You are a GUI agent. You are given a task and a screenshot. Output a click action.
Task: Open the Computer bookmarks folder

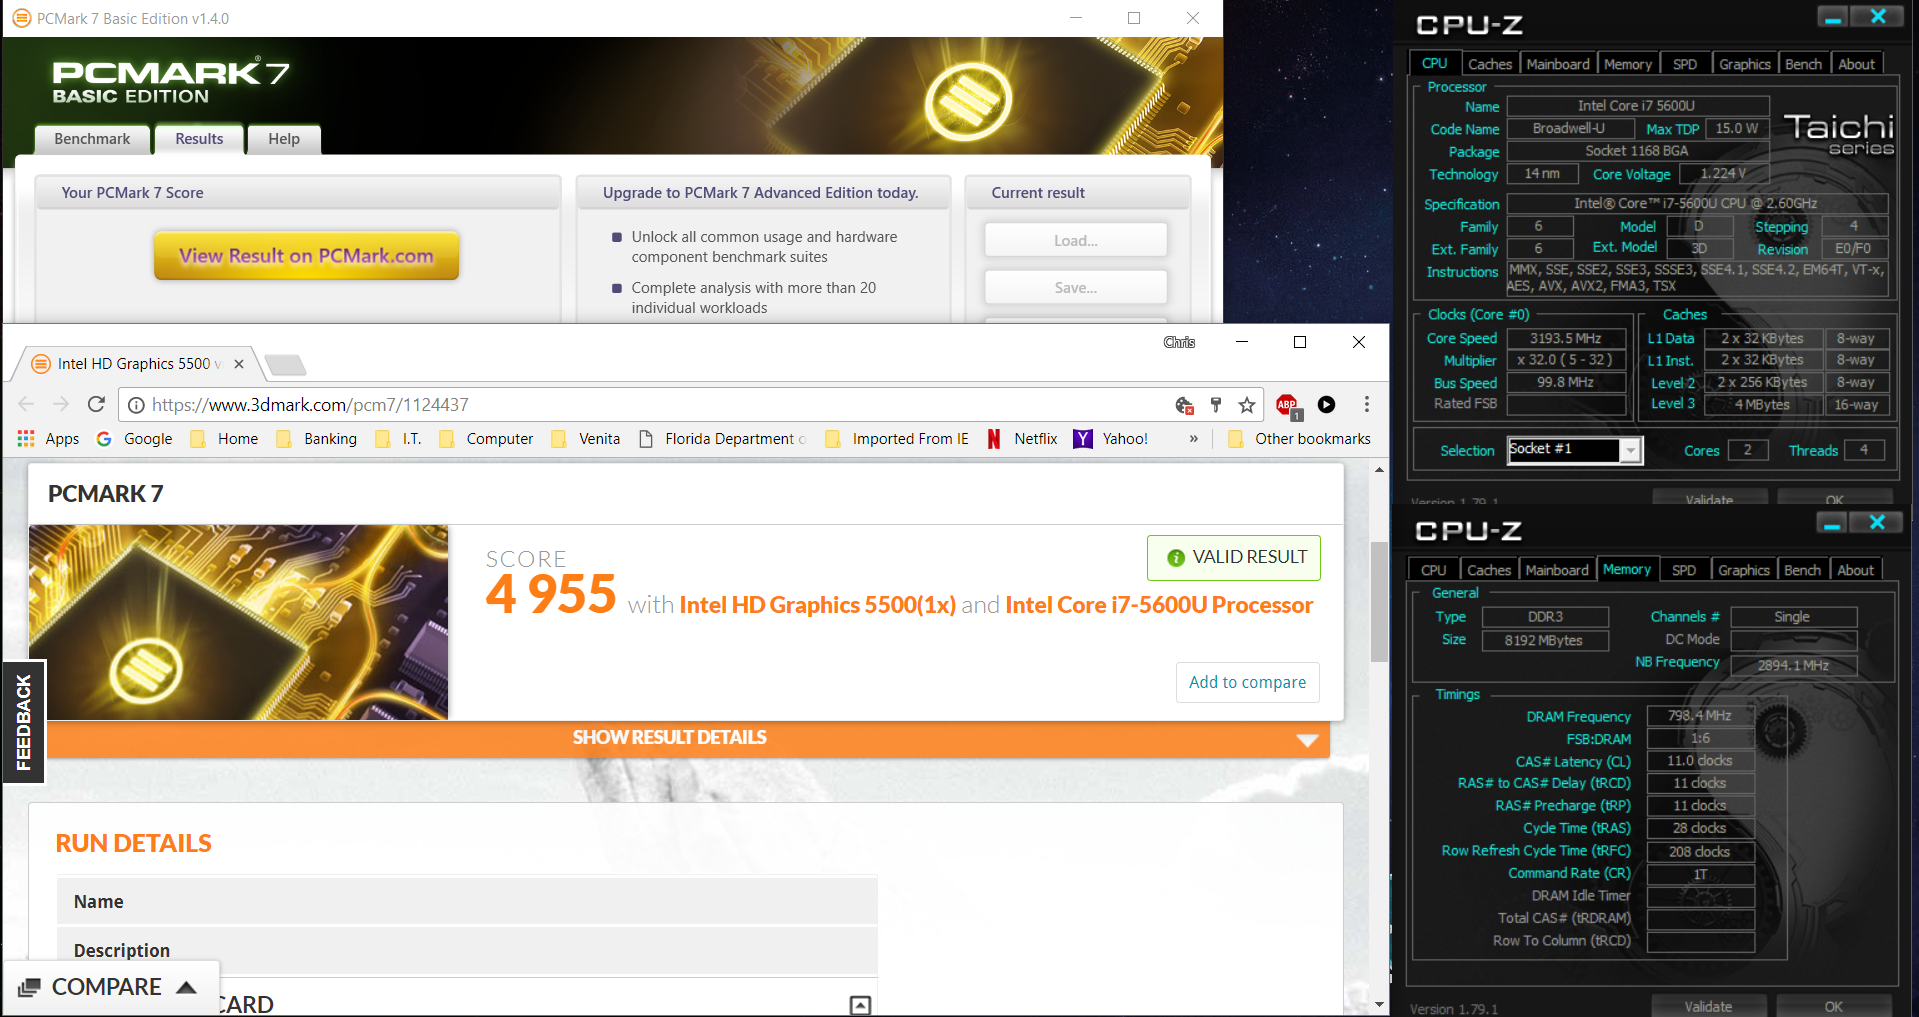coord(486,438)
